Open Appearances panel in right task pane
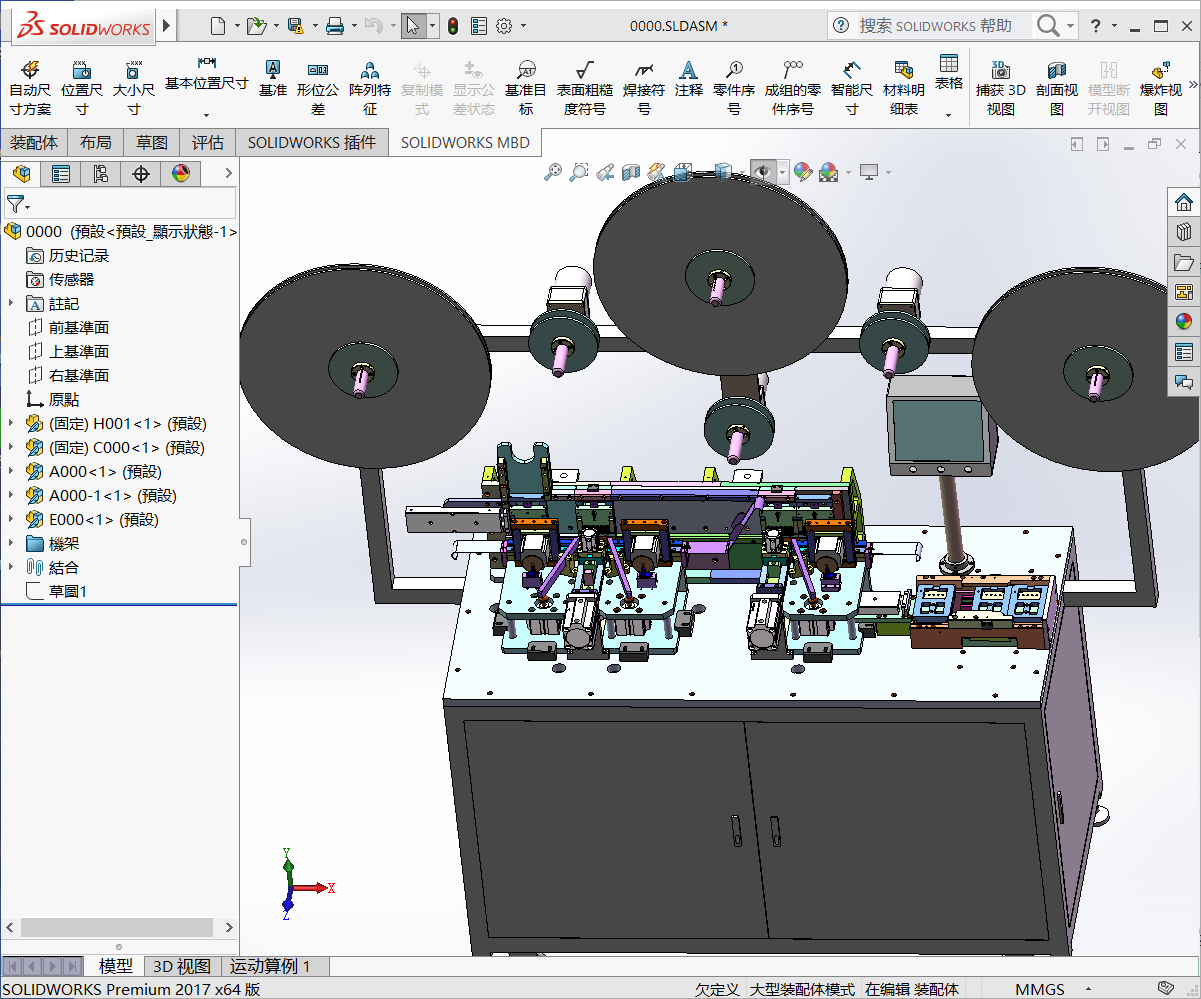 [x=1184, y=321]
